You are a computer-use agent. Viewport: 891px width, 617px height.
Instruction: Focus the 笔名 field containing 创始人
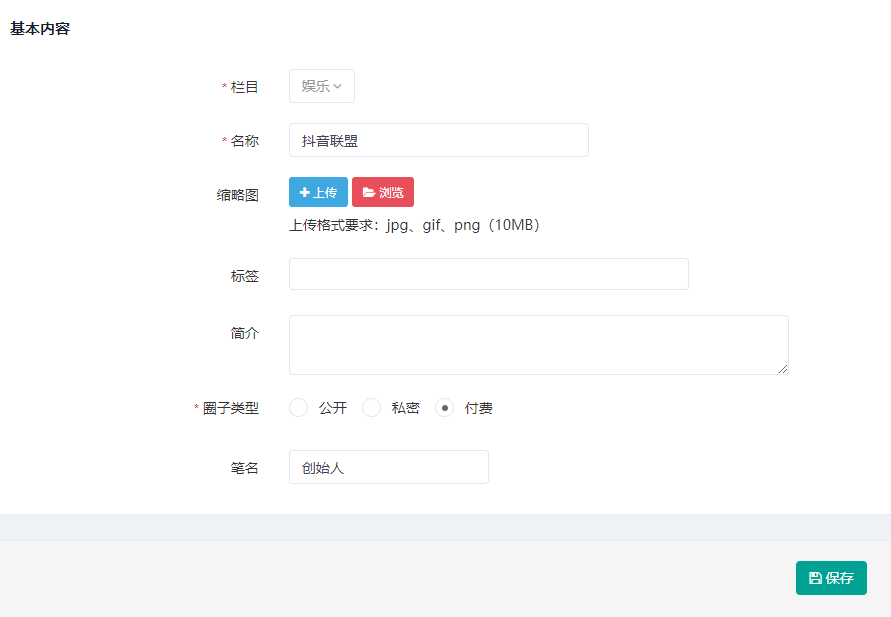(x=388, y=467)
